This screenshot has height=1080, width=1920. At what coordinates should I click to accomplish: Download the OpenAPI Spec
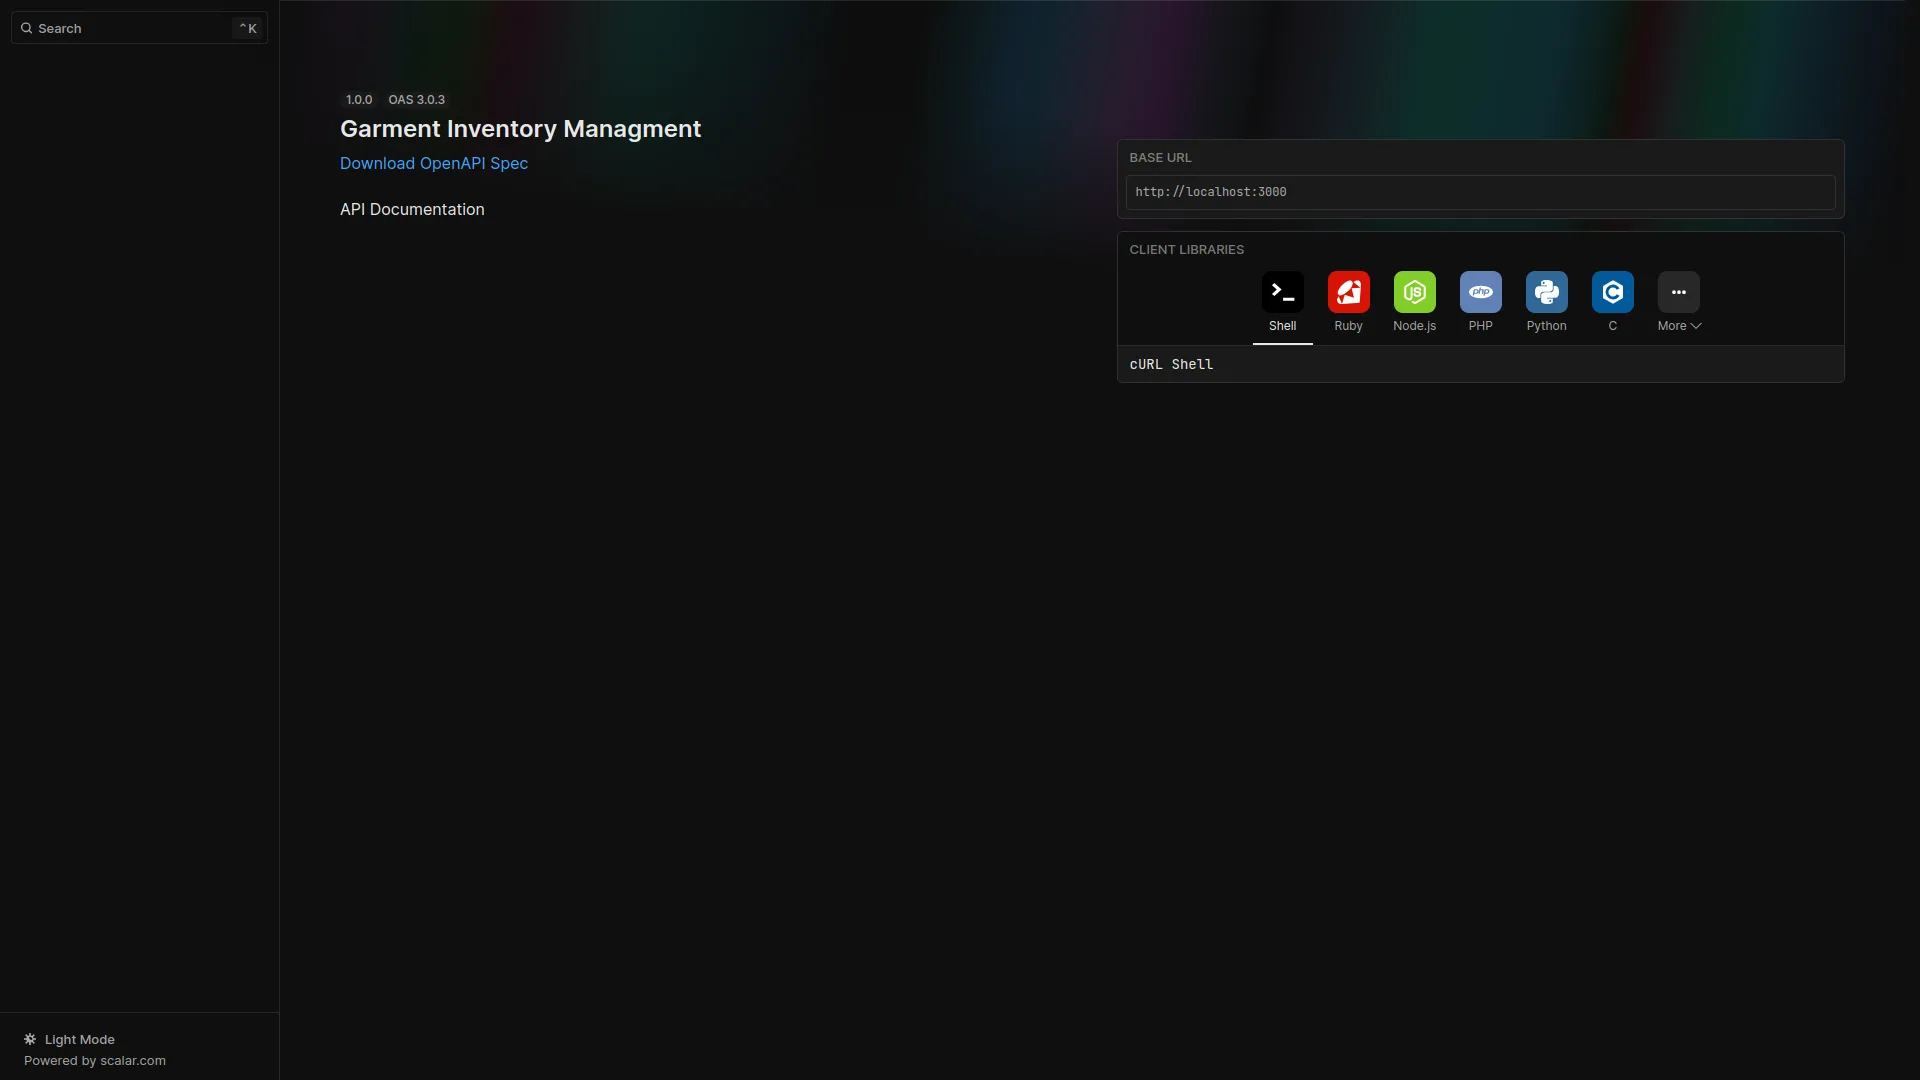(433, 163)
